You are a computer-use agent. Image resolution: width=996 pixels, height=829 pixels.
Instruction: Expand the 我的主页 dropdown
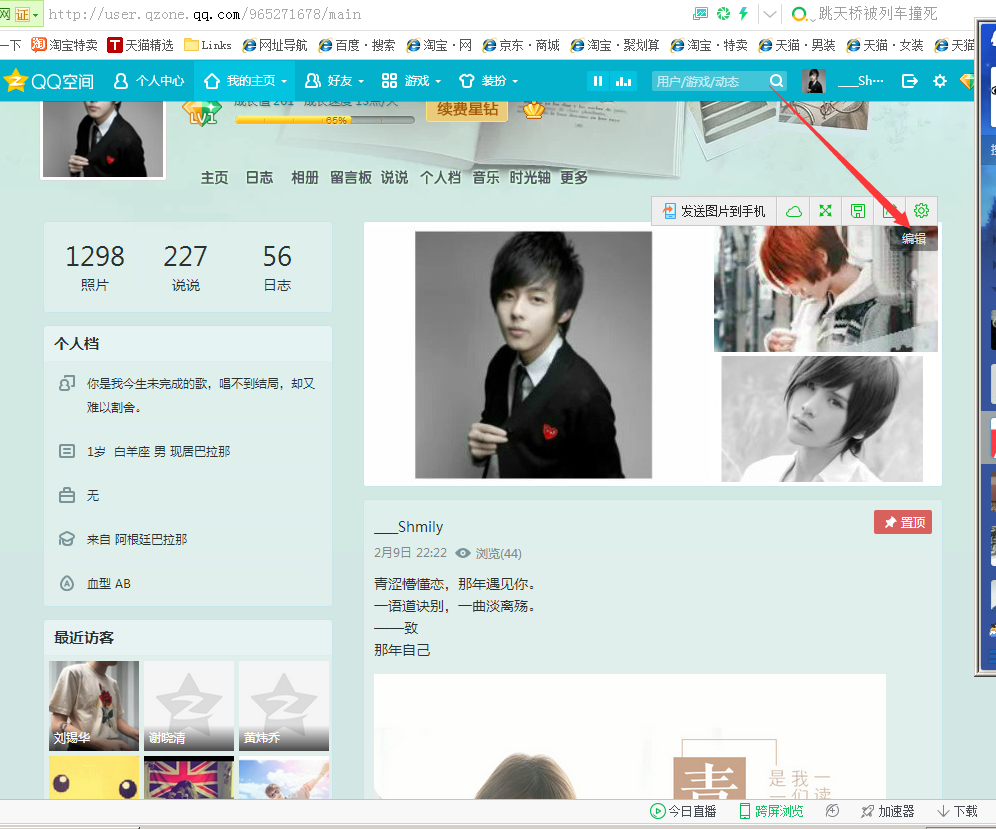[246, 81]
